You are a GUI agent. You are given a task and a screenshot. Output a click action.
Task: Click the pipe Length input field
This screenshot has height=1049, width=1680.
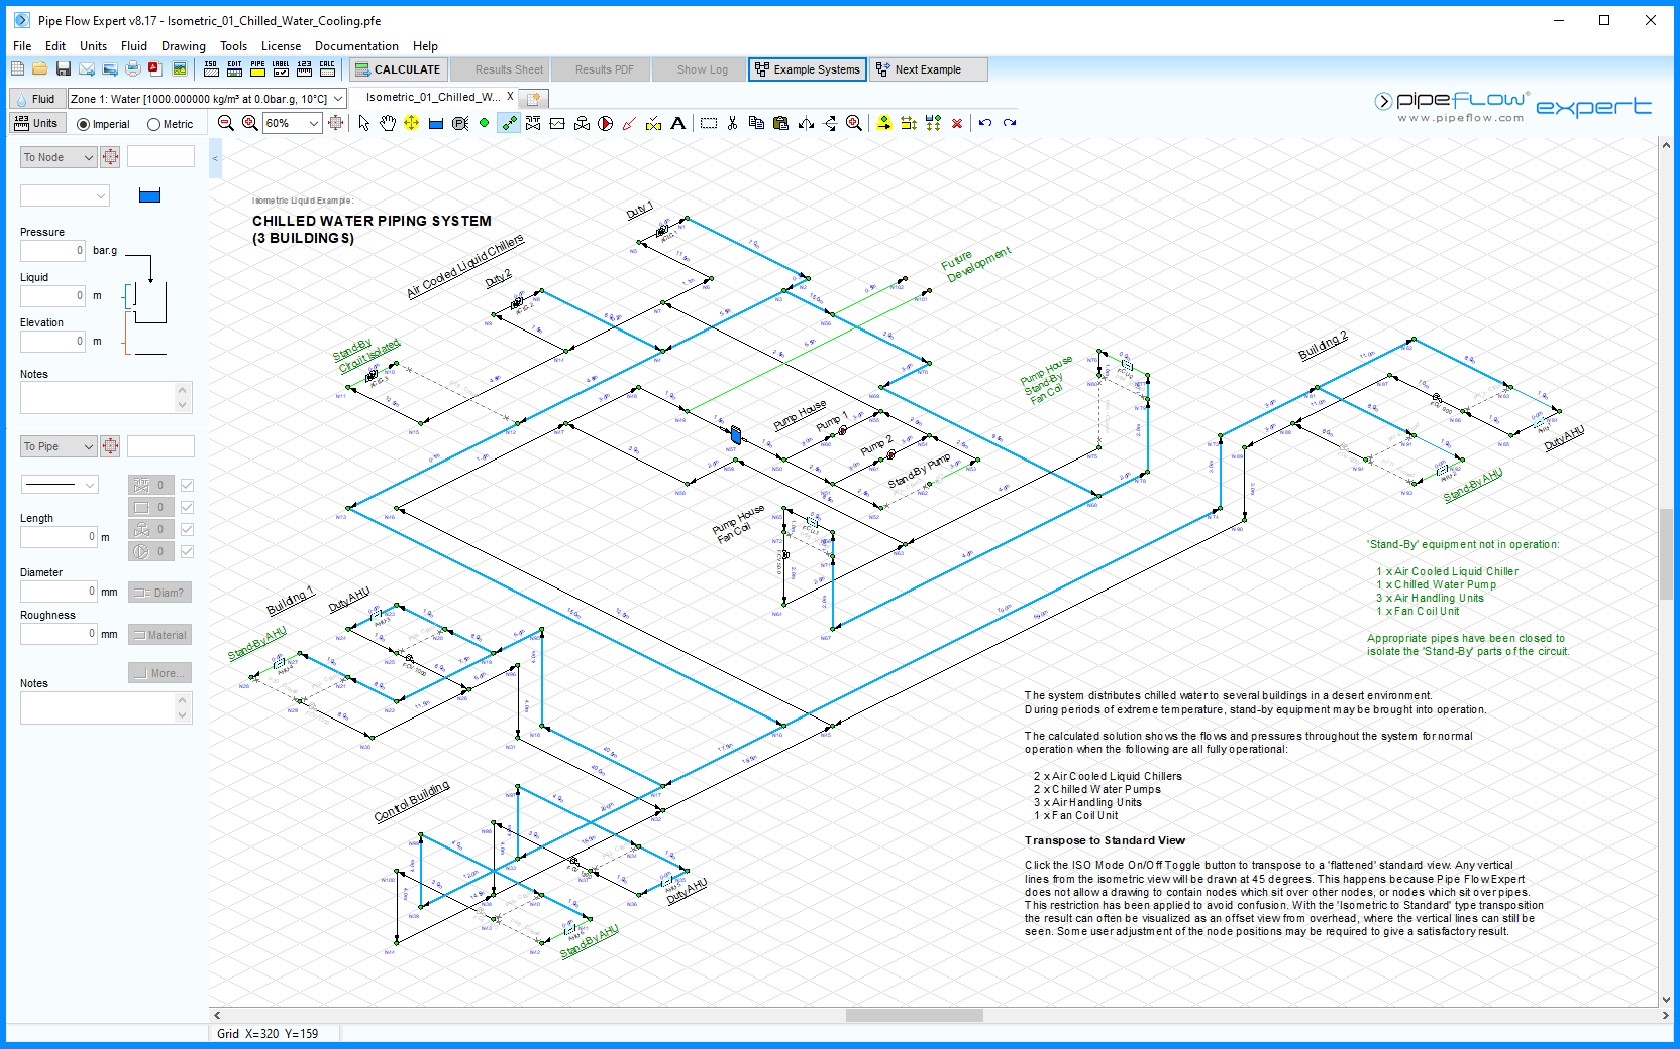coord(59,537)
